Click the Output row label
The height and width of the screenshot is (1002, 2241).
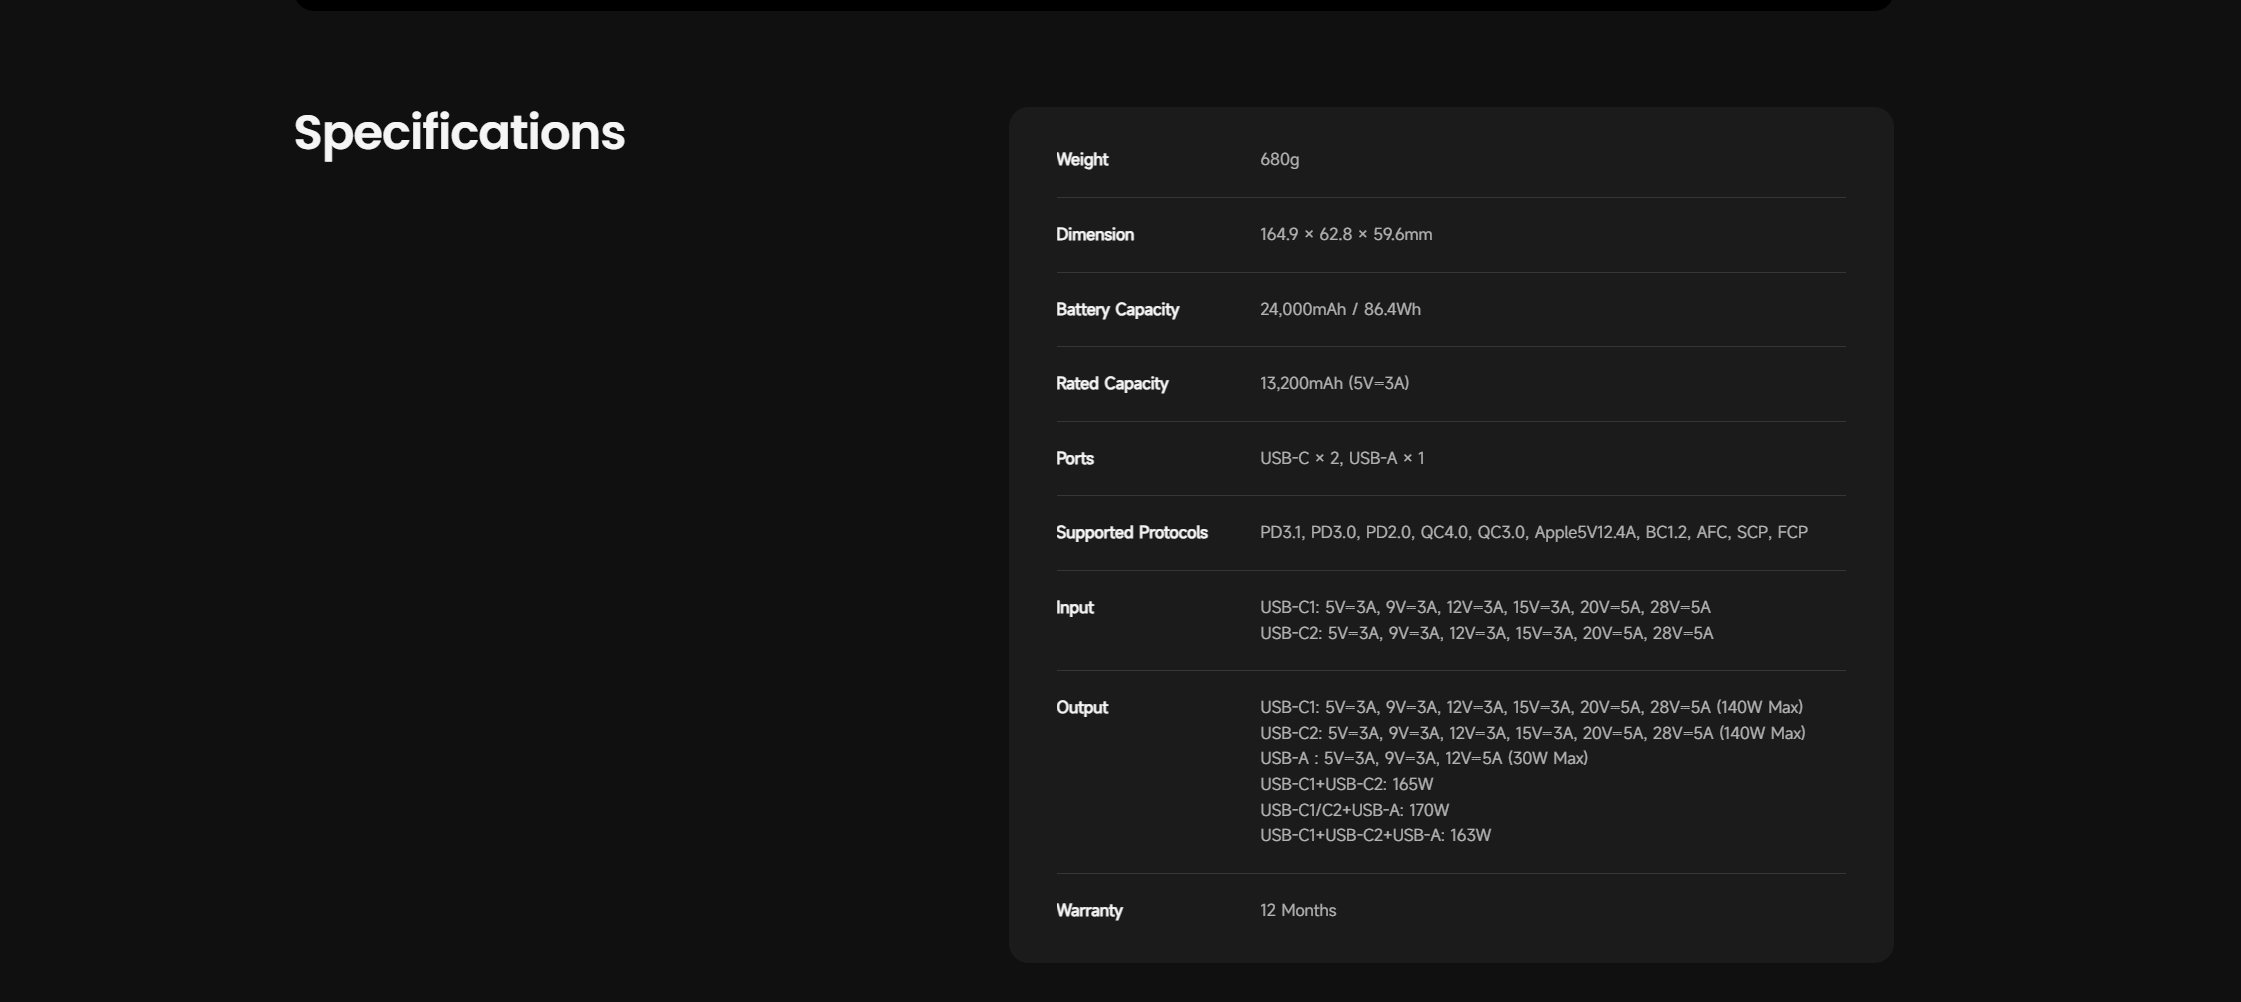[x=1082, y=708]
